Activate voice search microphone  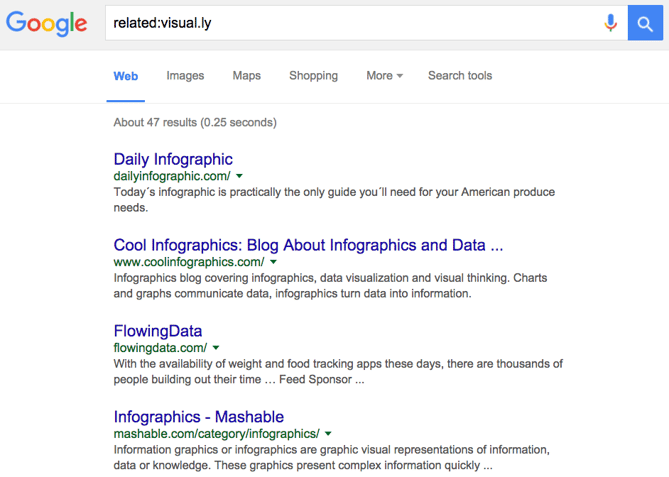point(610,22)
